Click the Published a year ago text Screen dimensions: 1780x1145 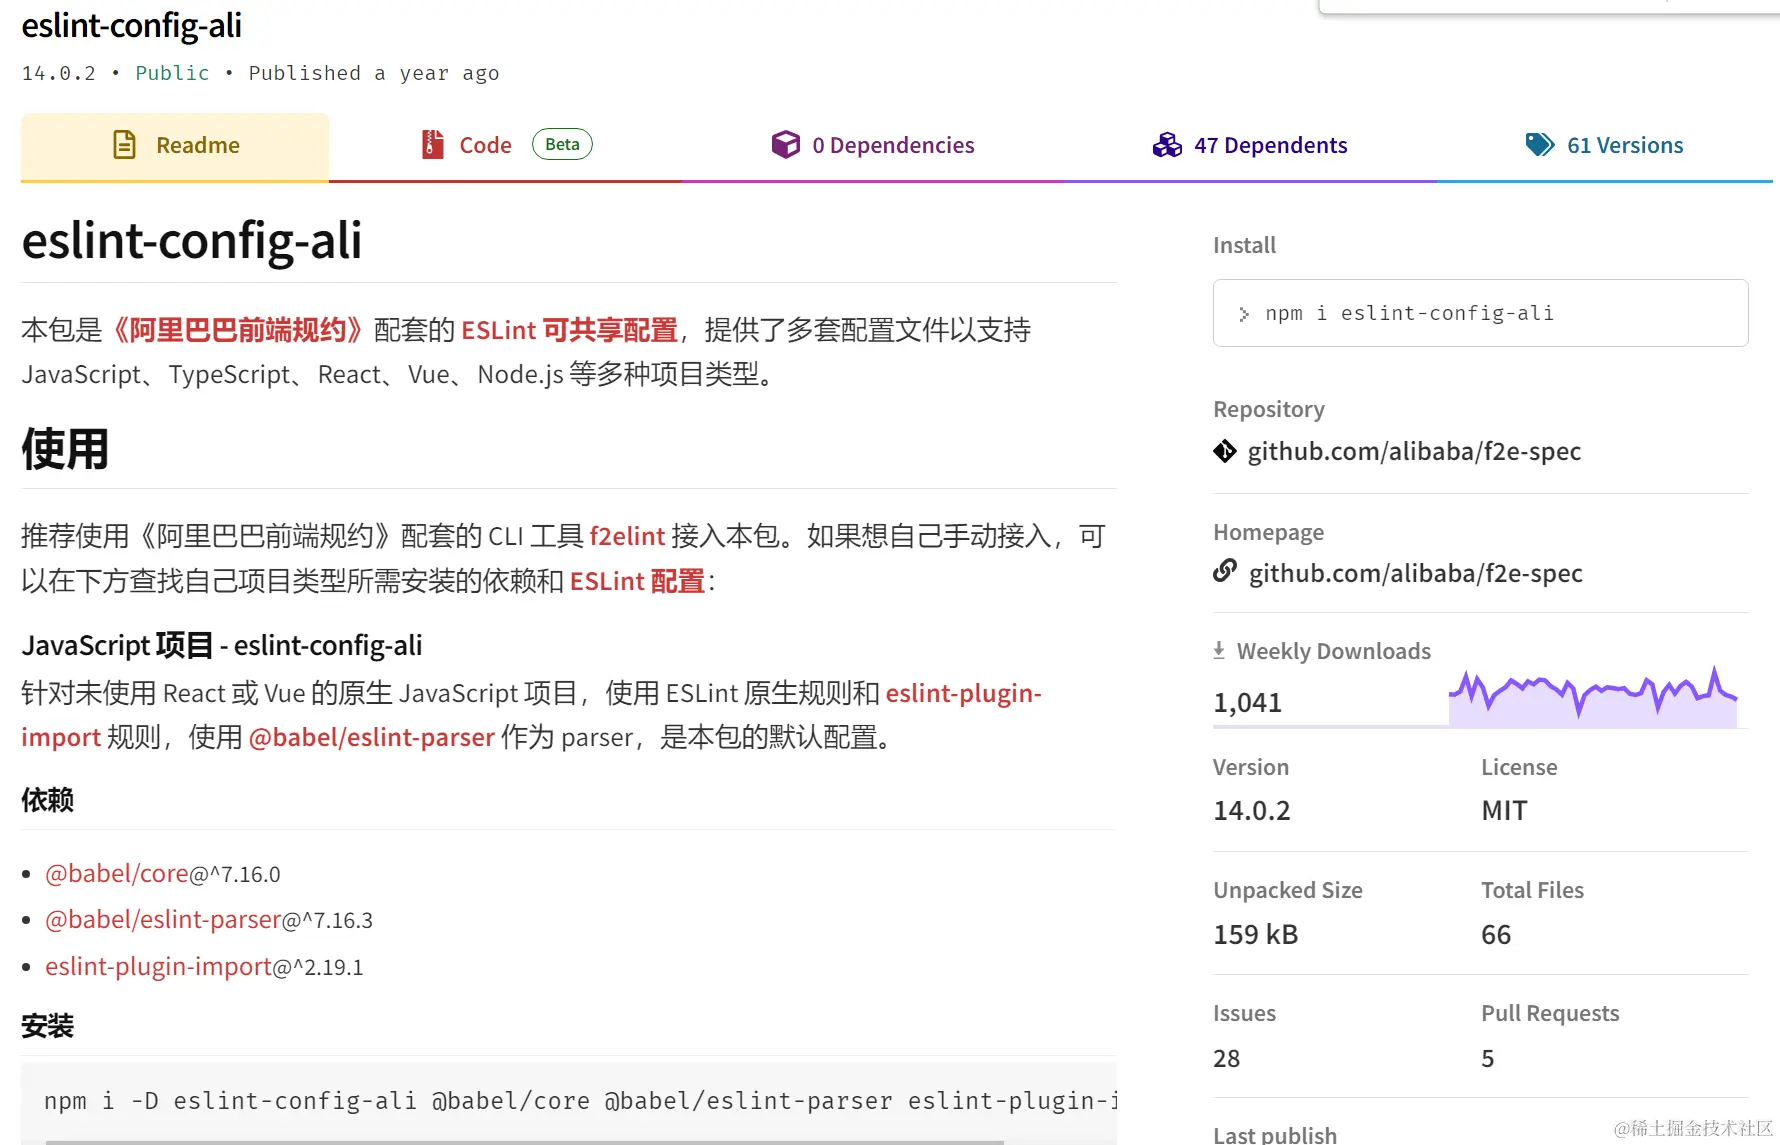[x=374, y=73]
